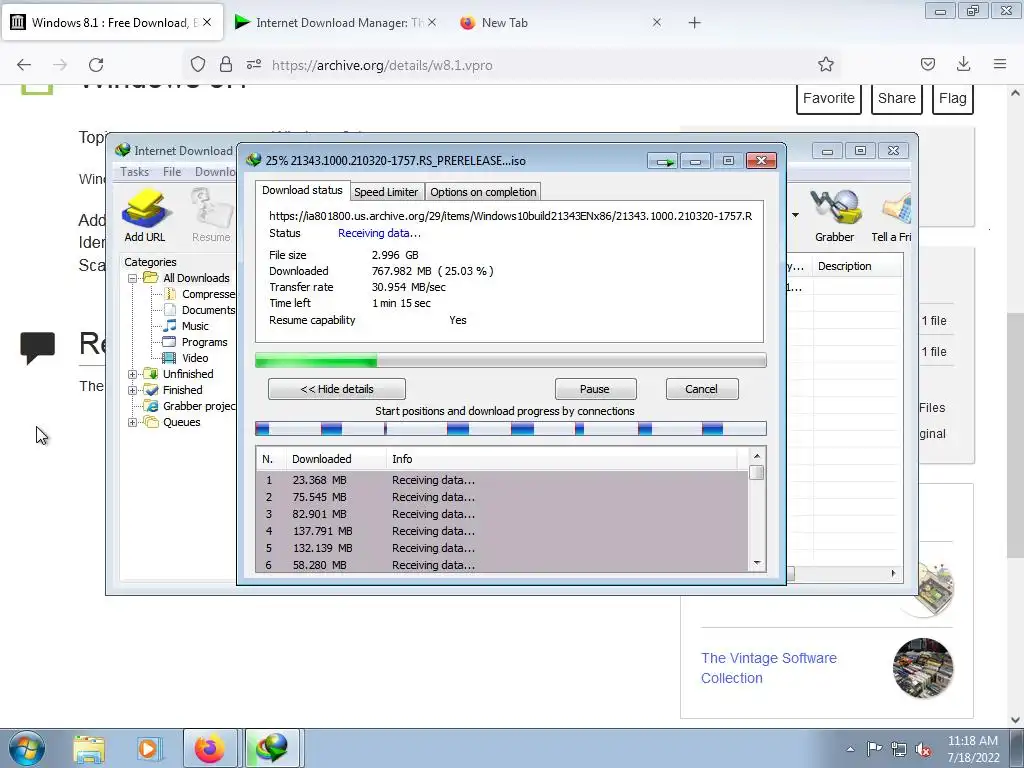
Task: Switch to the Speed Limiter tab
Action: coord(386,192)
